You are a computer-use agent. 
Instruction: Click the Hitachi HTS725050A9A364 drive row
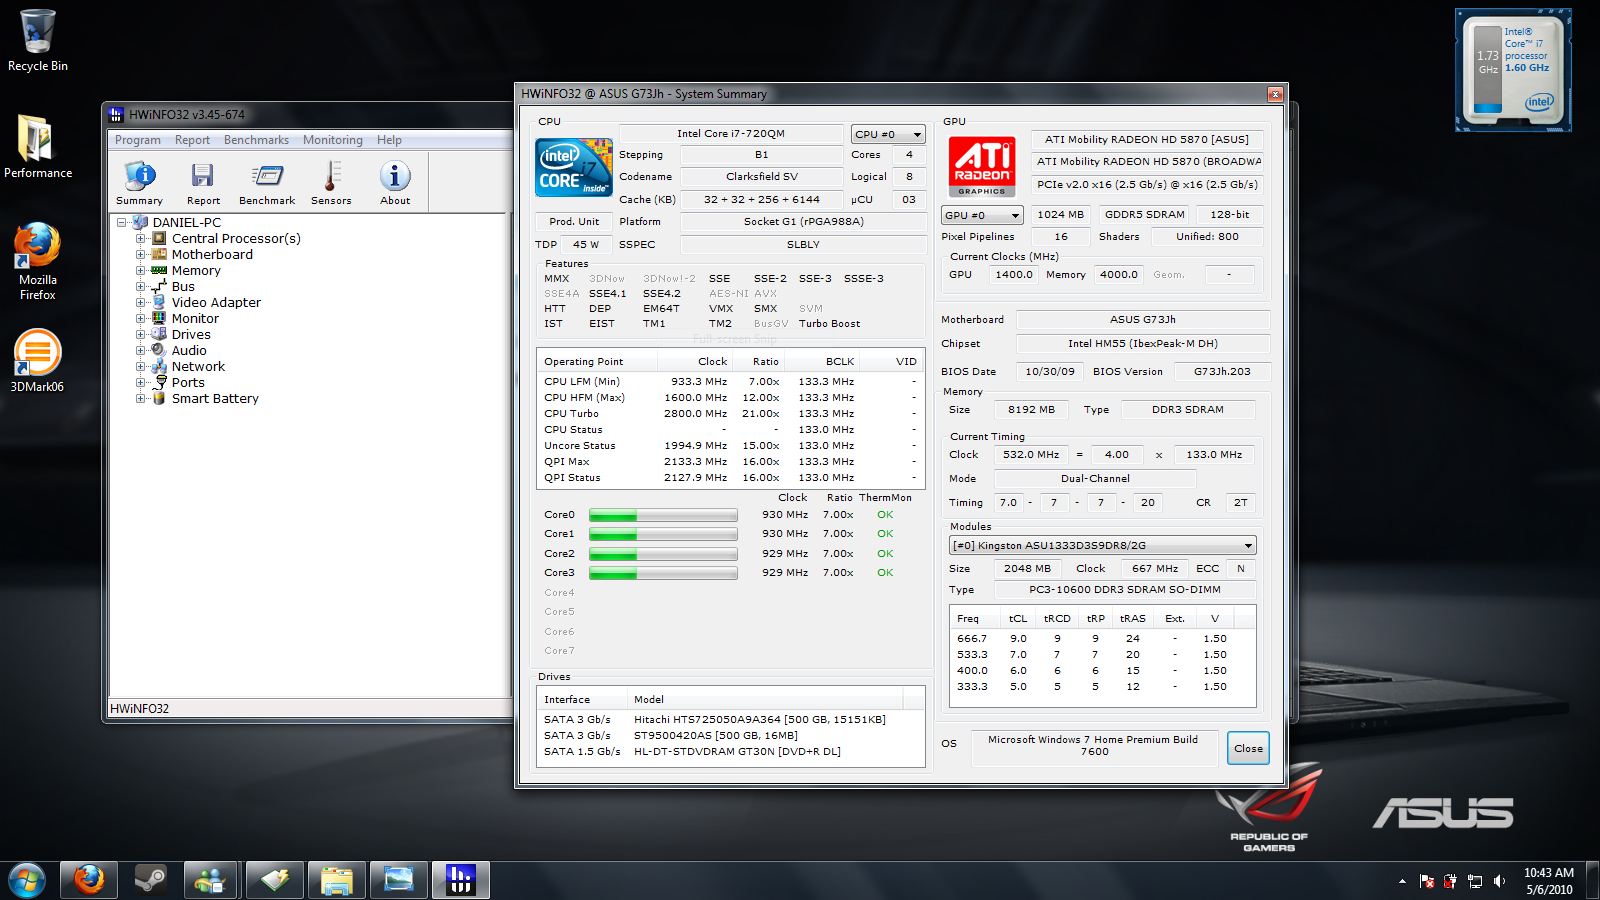point(731,720)
